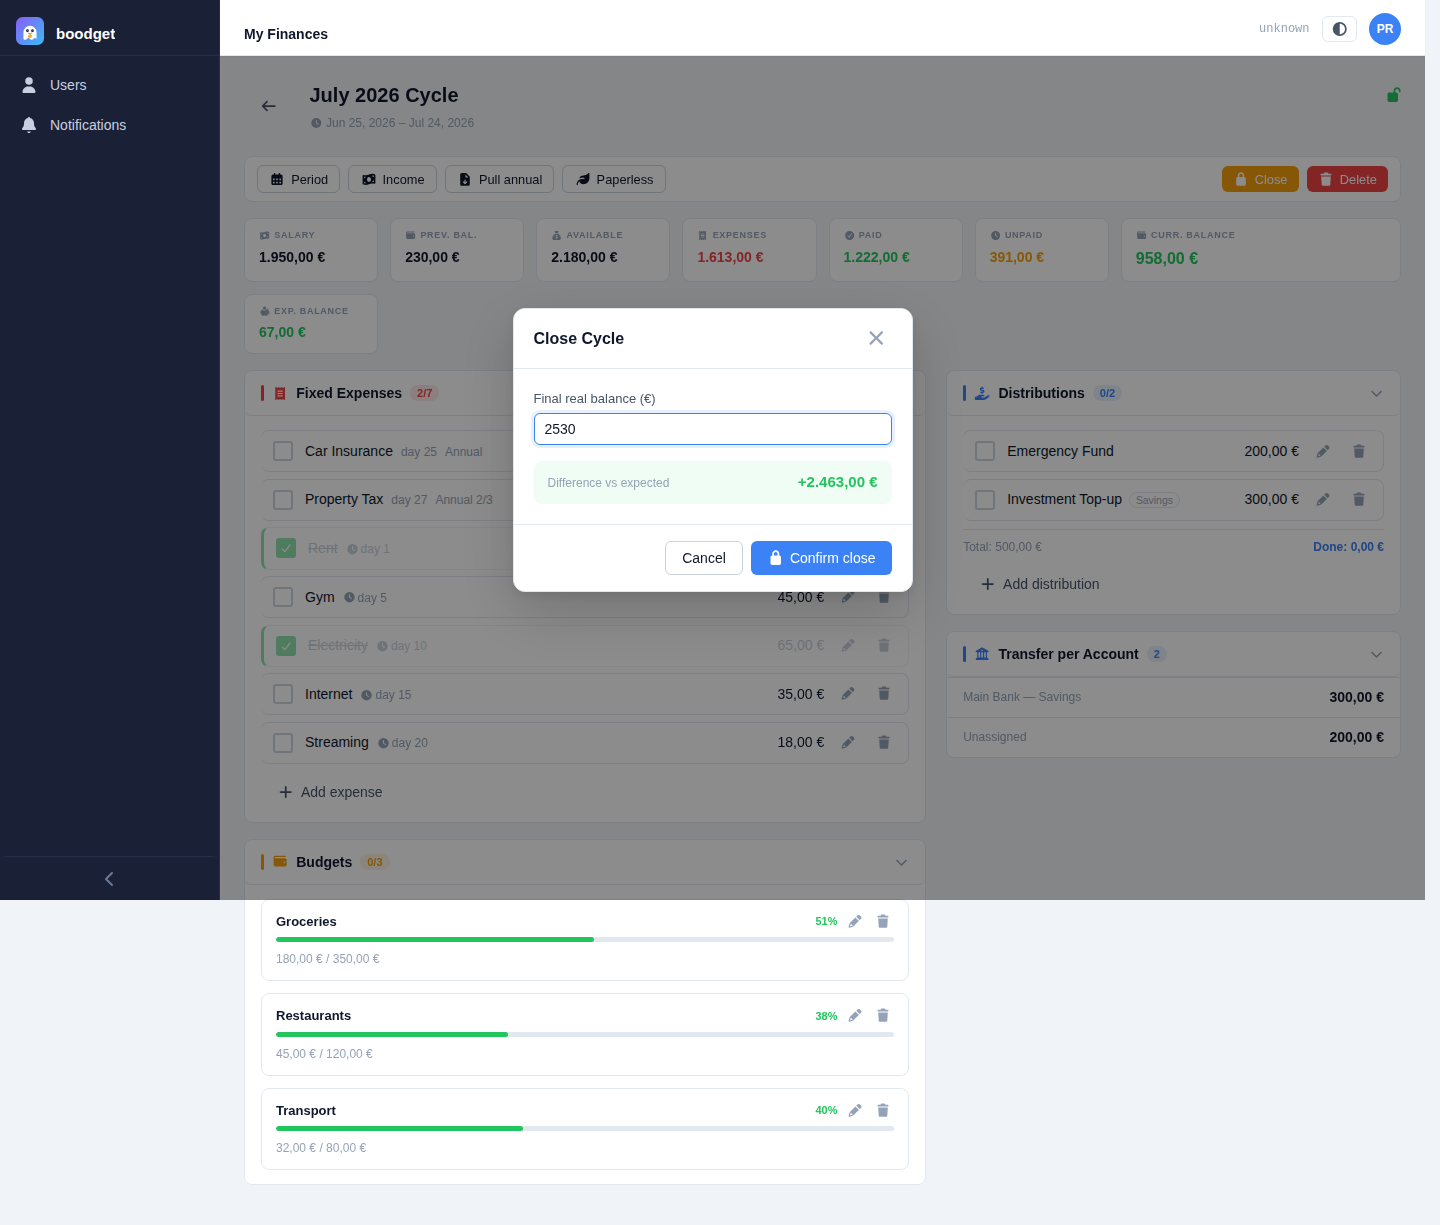The width and height of the screenshot is (1440, 1225).
Task: Click the Done: 0,00 € text
Action: click(1348, 547)
